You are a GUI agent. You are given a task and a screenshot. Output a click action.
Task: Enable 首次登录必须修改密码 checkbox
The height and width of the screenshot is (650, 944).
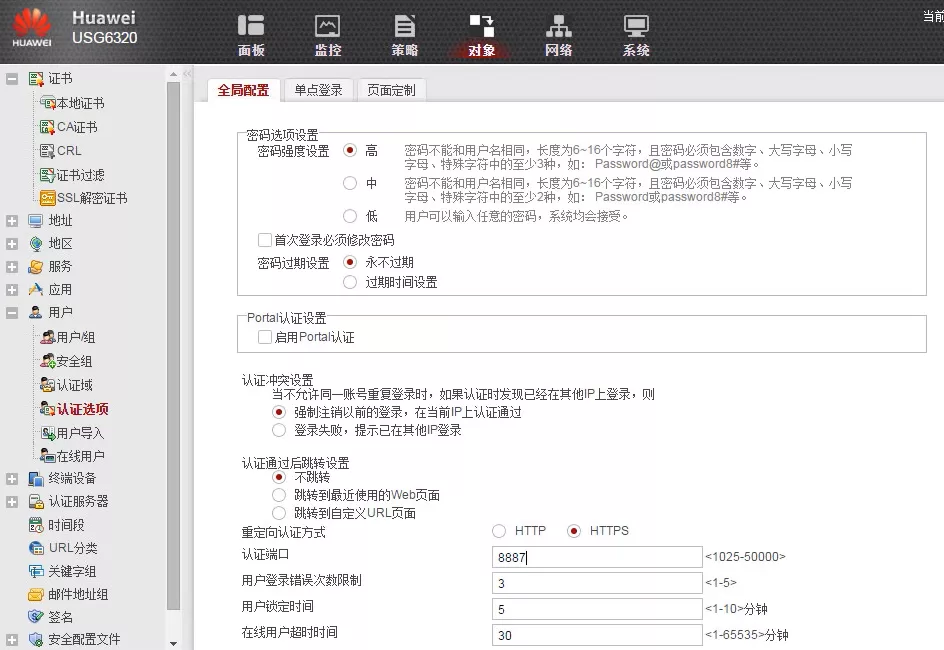265,240
